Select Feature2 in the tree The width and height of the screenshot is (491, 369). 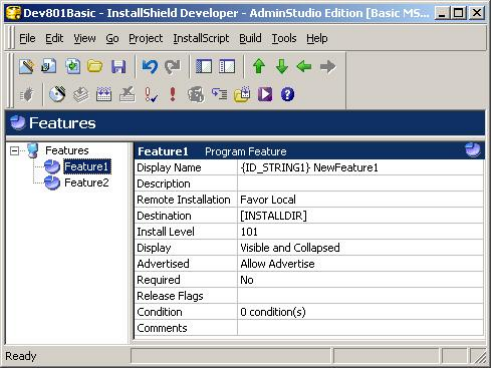pyautogui.click(x=86, y=183)
